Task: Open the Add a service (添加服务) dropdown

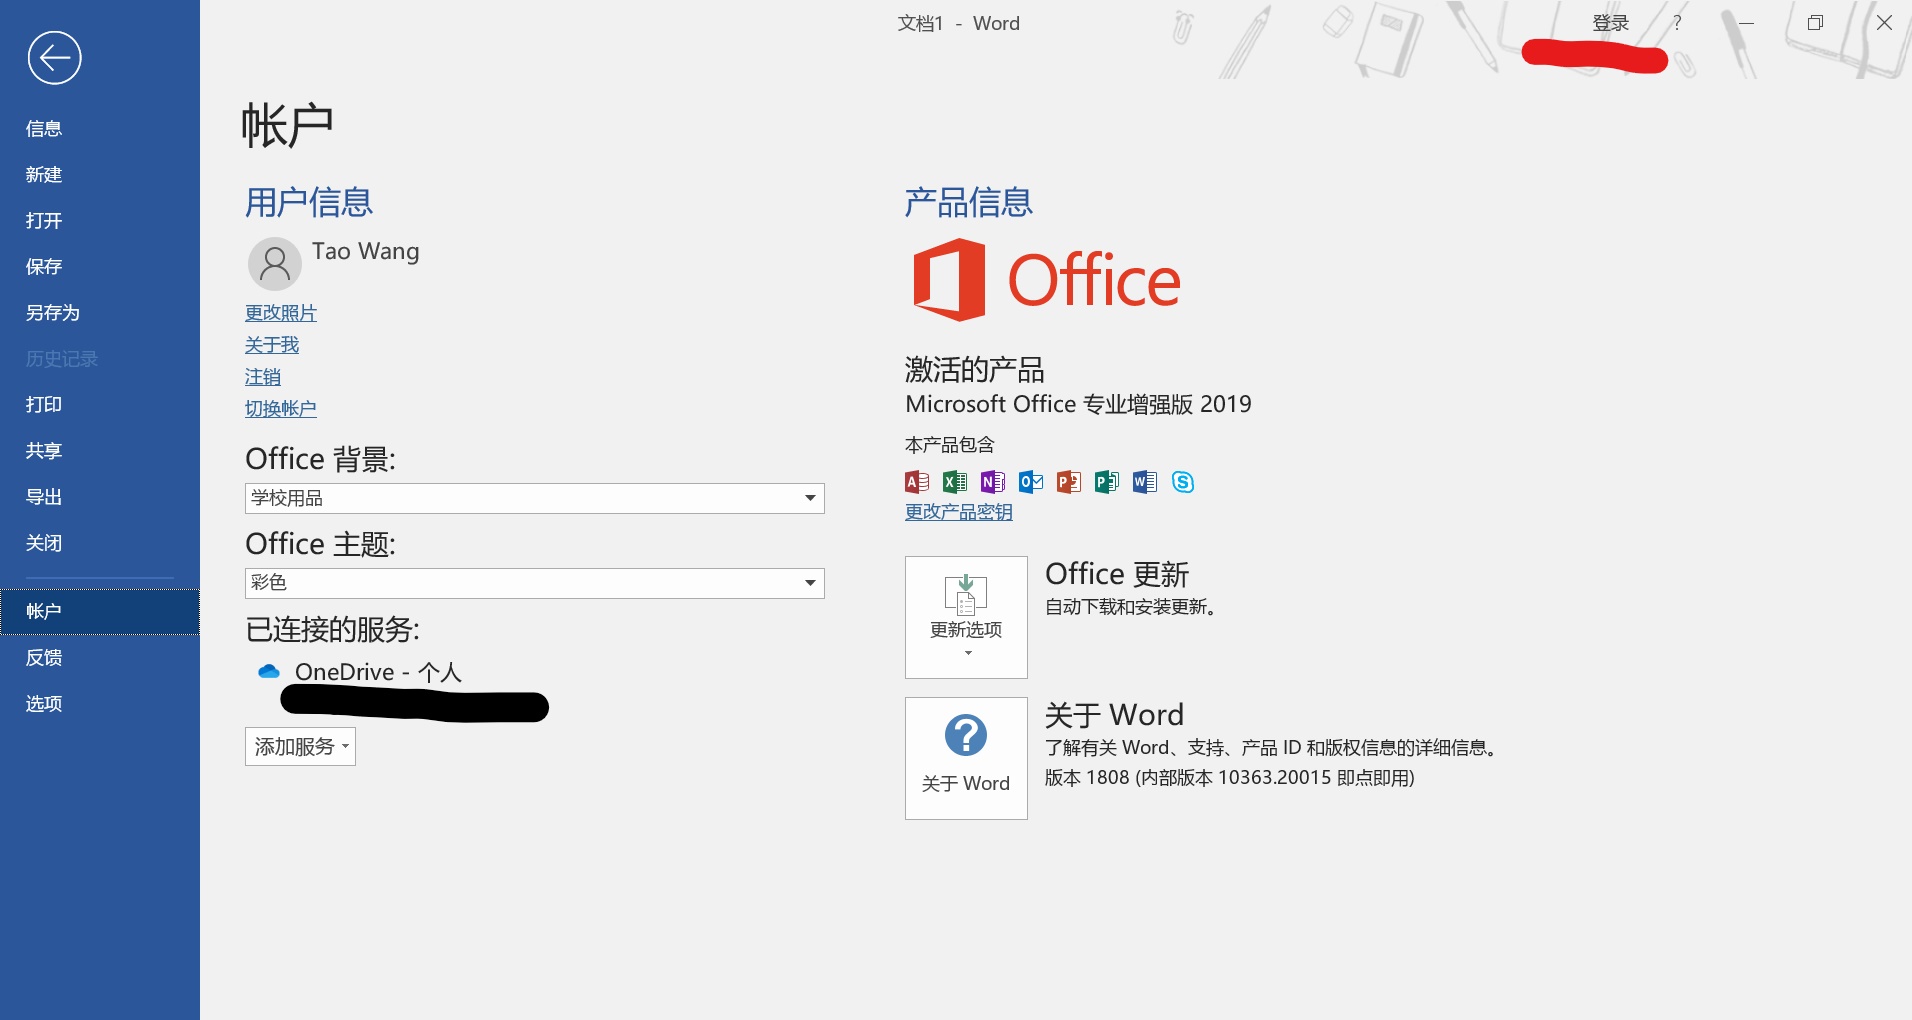Action: [x=300, y=746]
